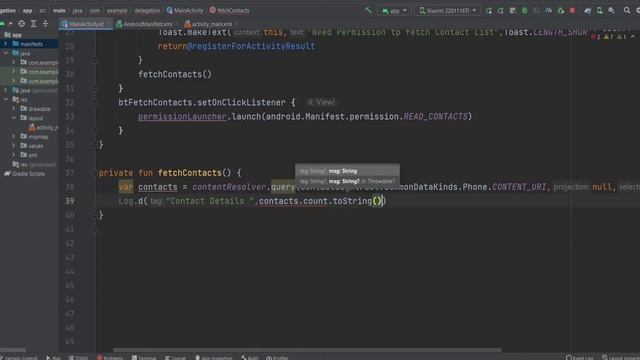Expand the first com.example package

pyautogui.click(x=13, y=62)
